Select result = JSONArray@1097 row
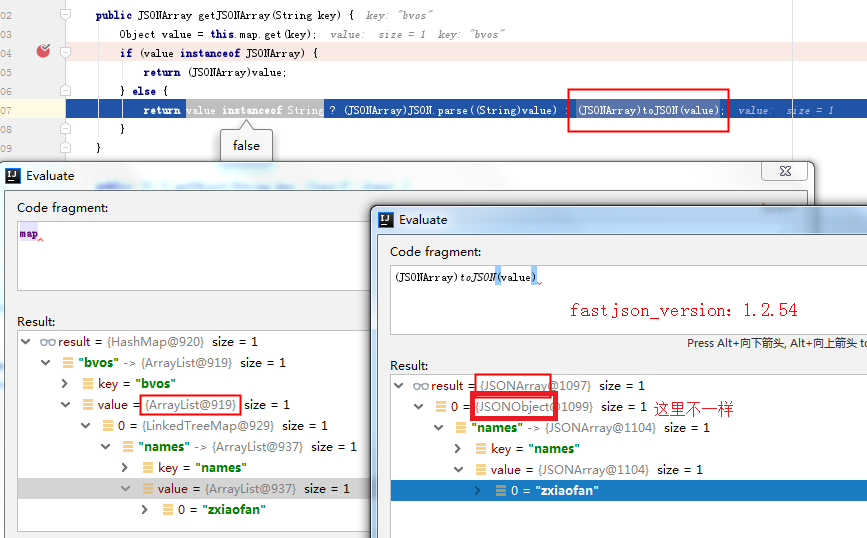The image size is (867, 538). coord(629,386)
